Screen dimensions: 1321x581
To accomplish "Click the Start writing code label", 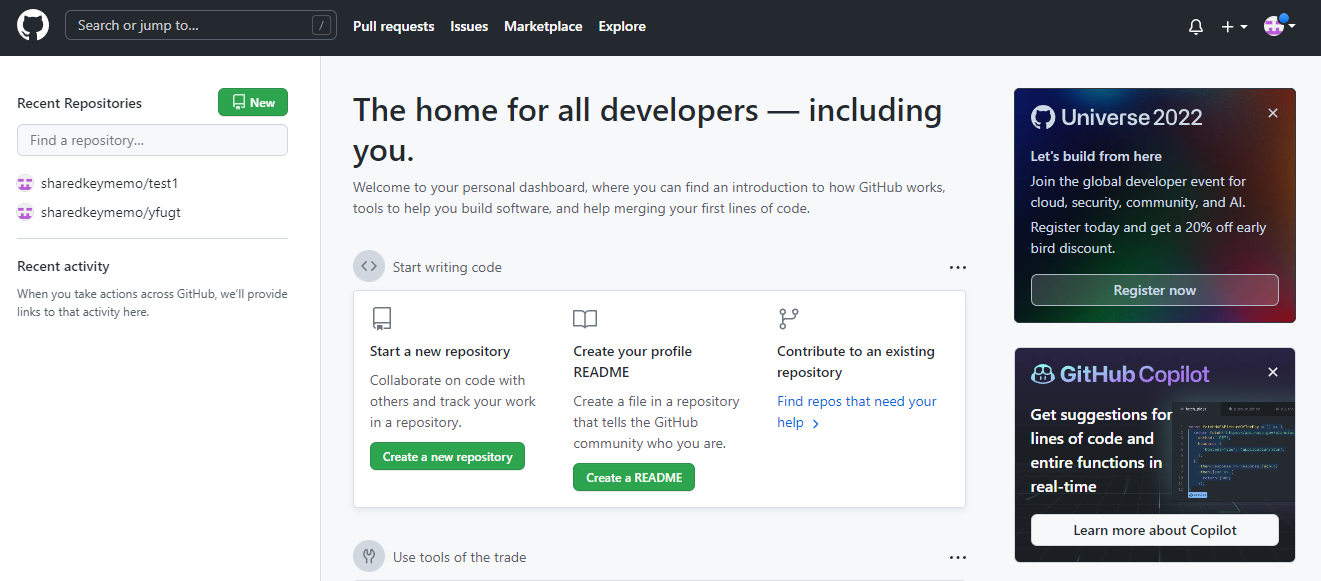I will (447, 267).
